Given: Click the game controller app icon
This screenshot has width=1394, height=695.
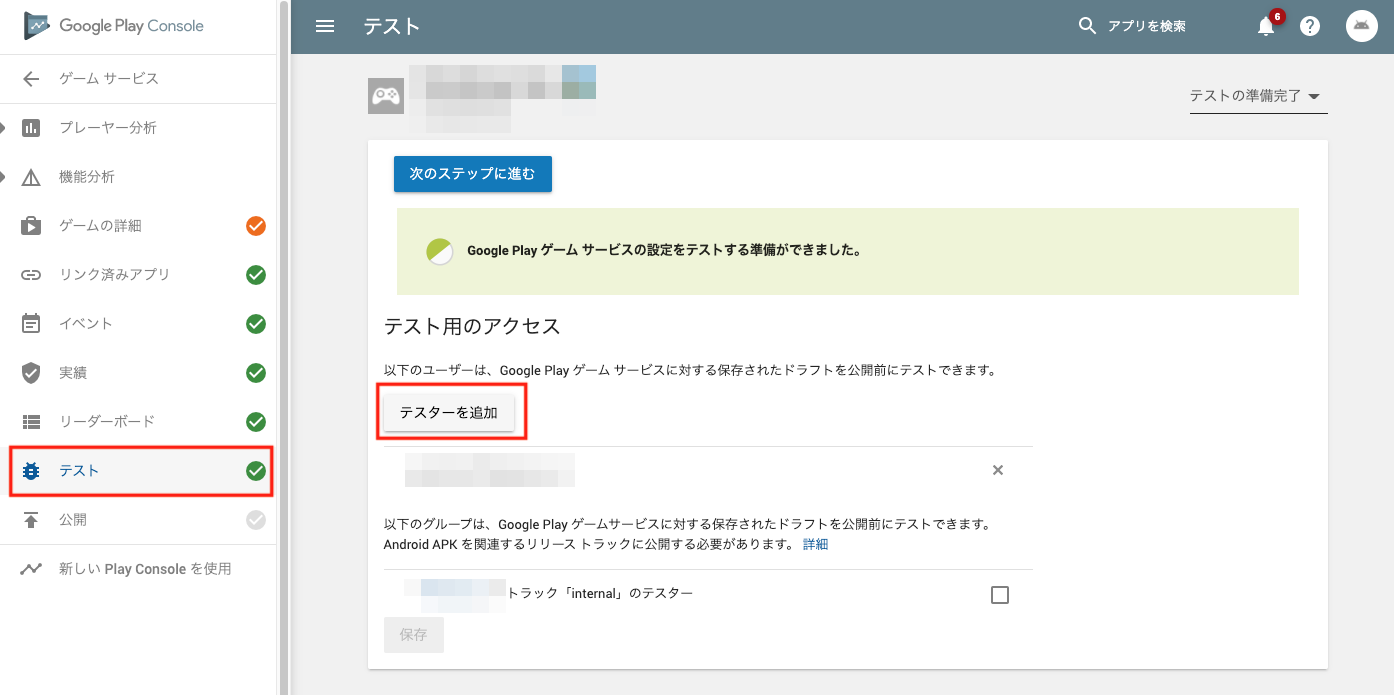Looking at the screenshot, I should click(386, 96).
